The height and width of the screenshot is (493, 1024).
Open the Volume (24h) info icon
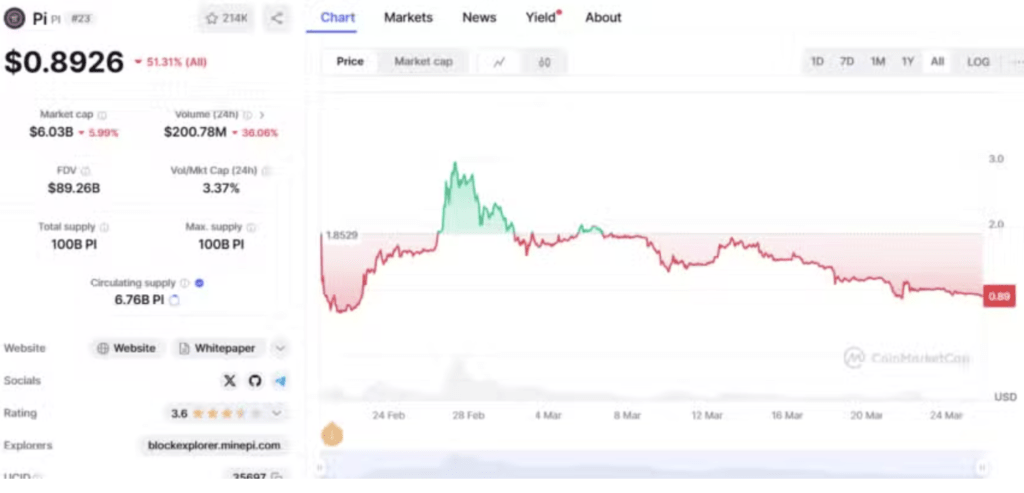click(x=248, y=115)
